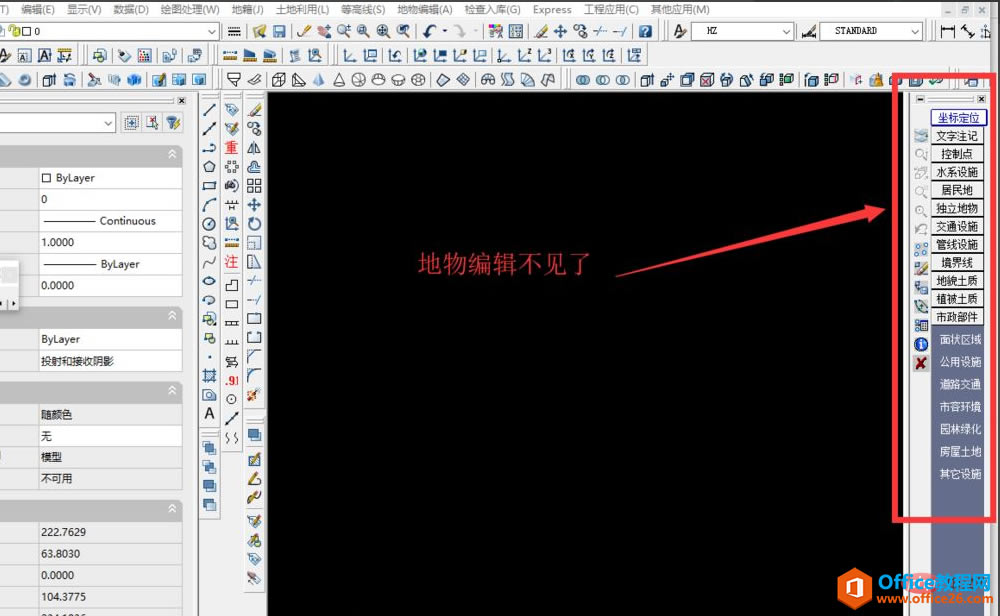Select the Circle draw tool
The image size is (1000, 616).
pyautogui.click(x=209, y=224)
